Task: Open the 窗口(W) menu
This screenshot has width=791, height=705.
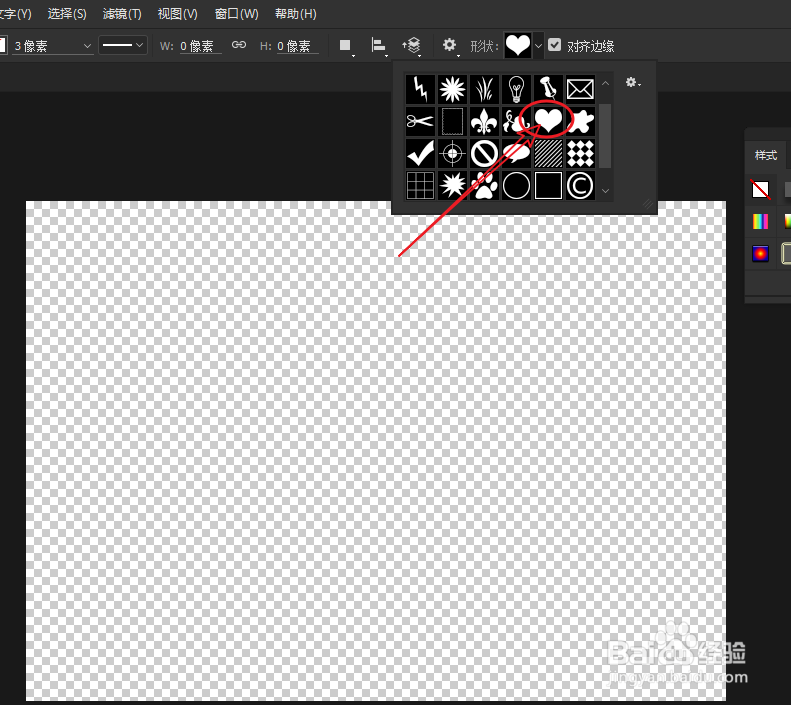Action: coord(237,14)
